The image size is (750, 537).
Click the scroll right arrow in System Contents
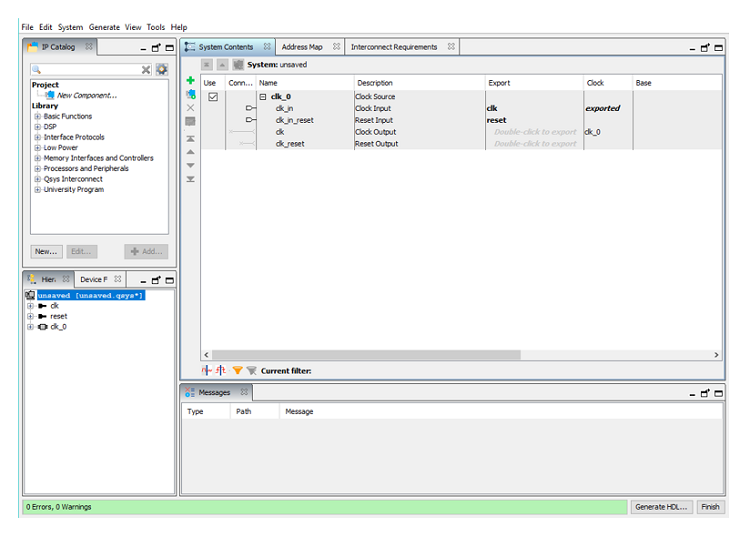pyautogui.click(x=716, y=355)
